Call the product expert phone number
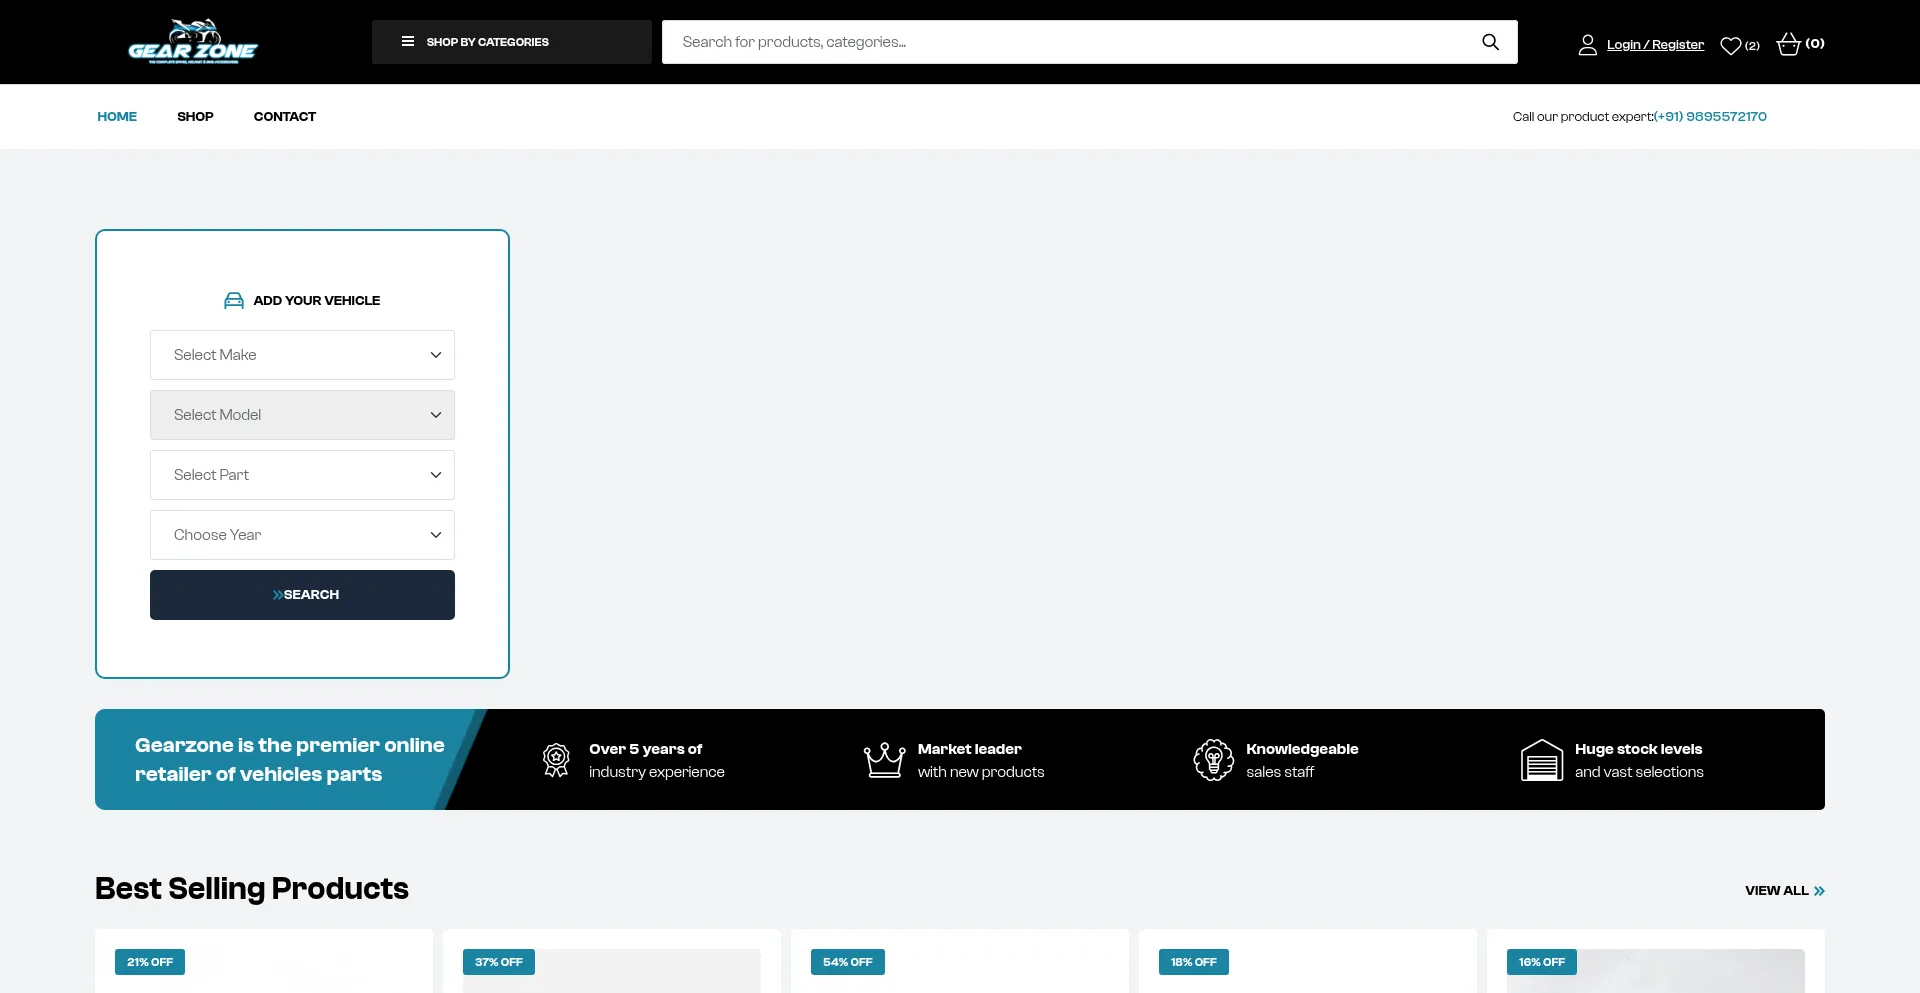 coord(1710,117)
